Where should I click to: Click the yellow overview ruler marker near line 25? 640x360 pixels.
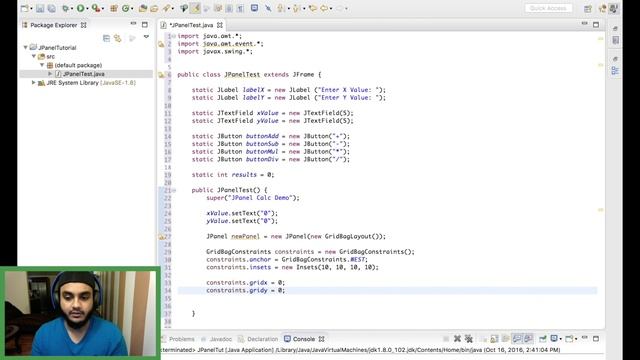click(x=600, y=210)
